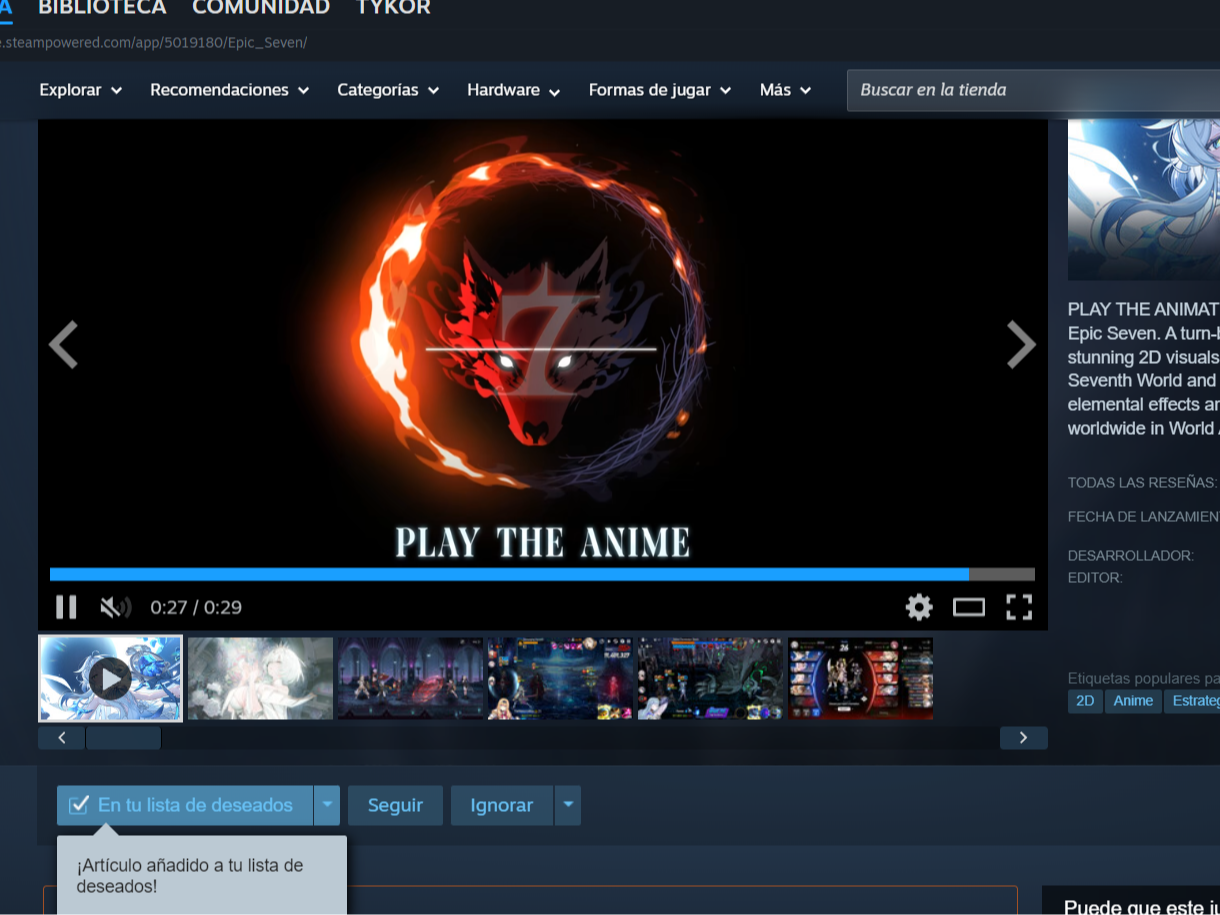This screenshot has height=915, width=1220.
Task: Open video settings gear
Action: click(919, 606)
